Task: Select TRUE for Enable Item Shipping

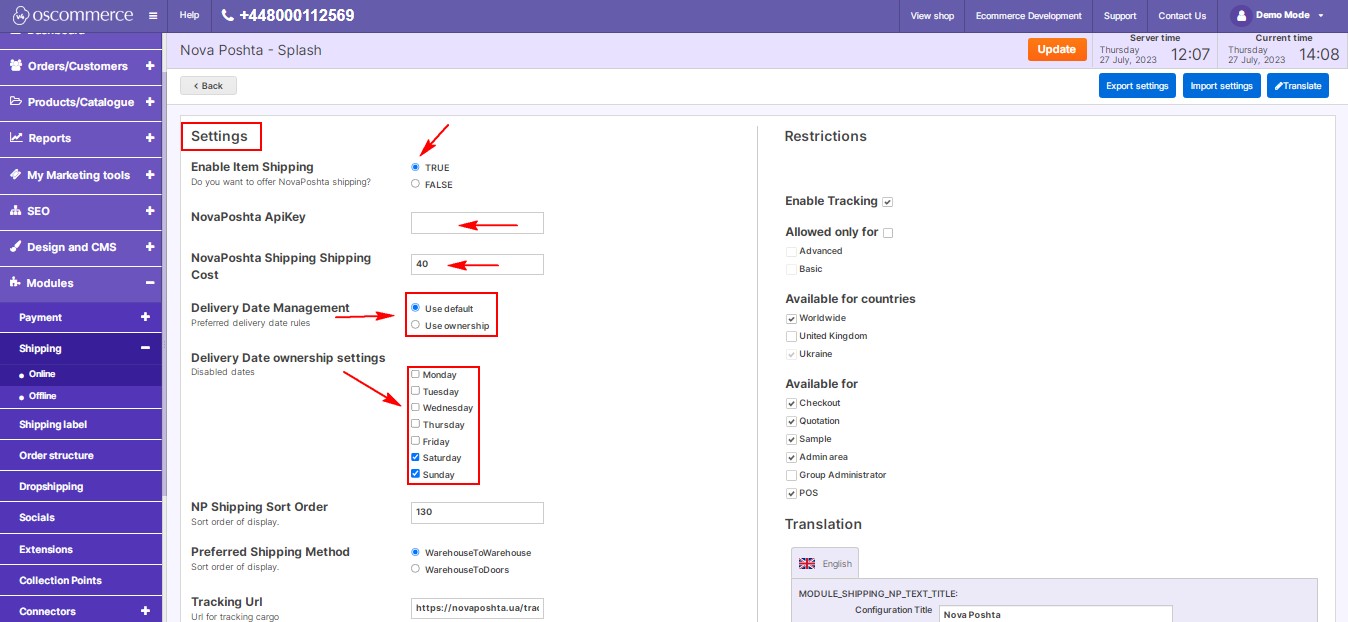Action: point(415,167)
